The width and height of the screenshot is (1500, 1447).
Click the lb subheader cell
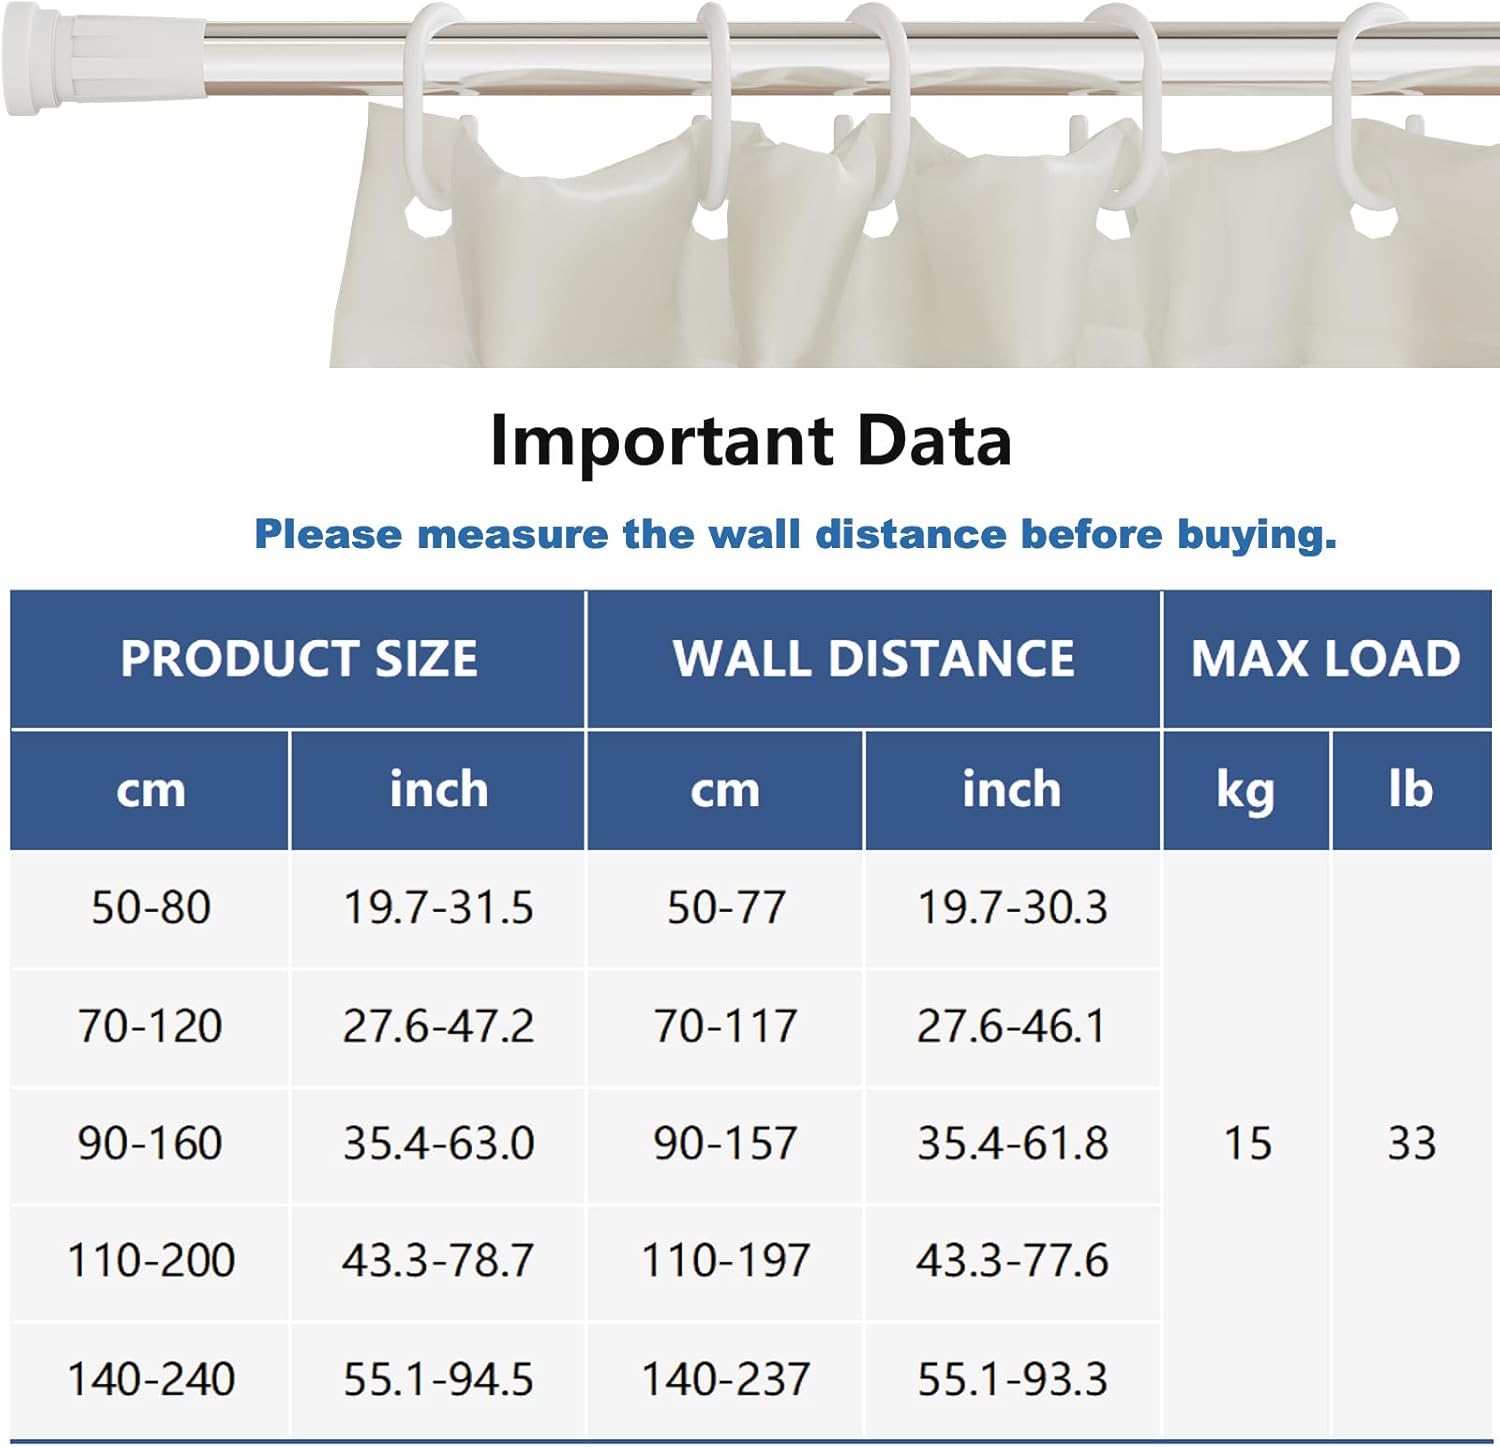[x=1411, y=790]
